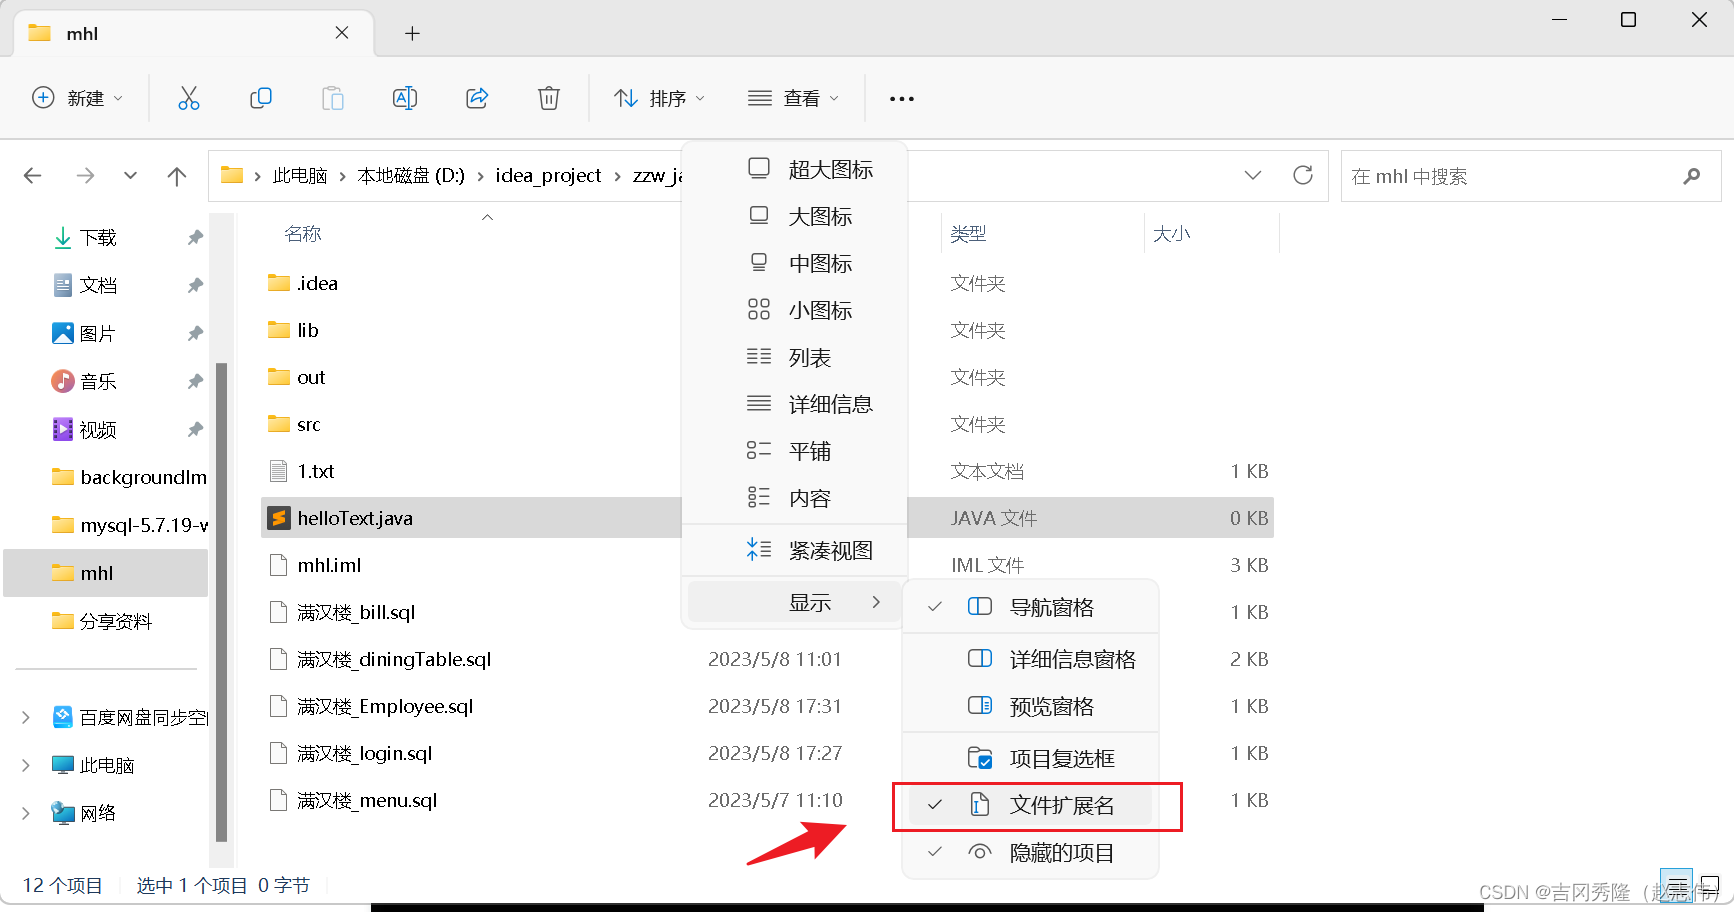Choose 大图标 large icons
The height and width of the screenshot is (912, 1734).
(x=794, y=216)
